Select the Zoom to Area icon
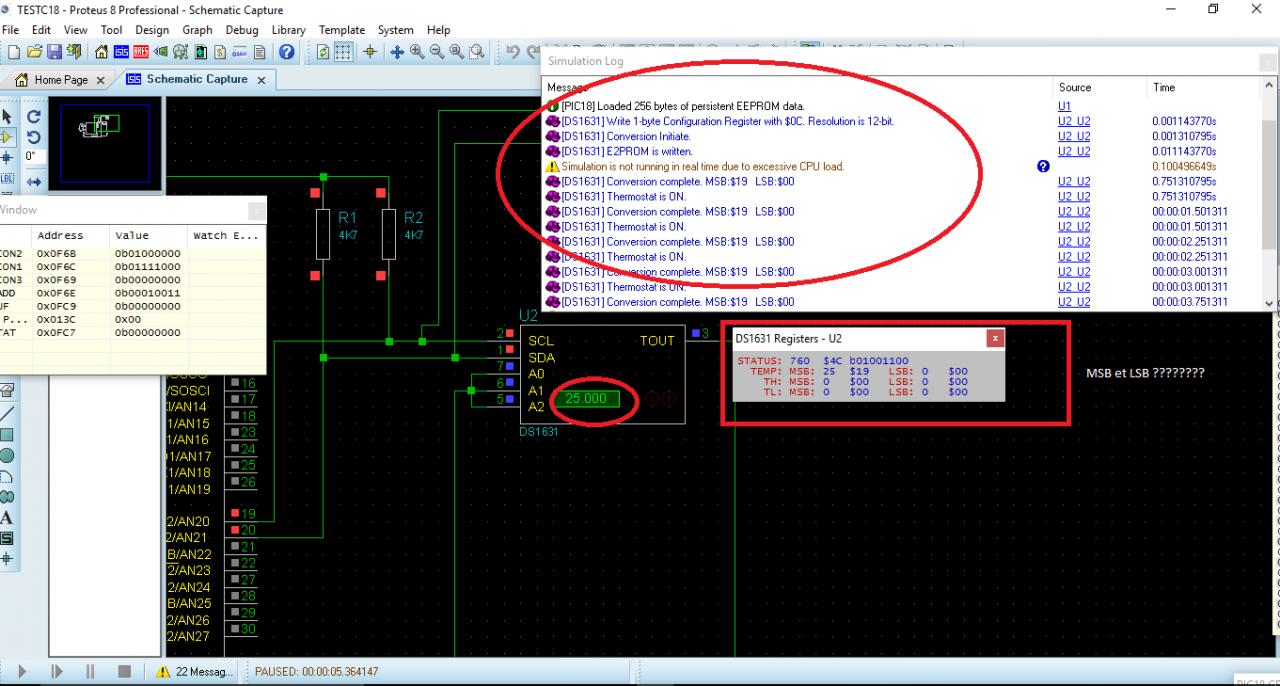1280x686 pixels. click(477, 52)
